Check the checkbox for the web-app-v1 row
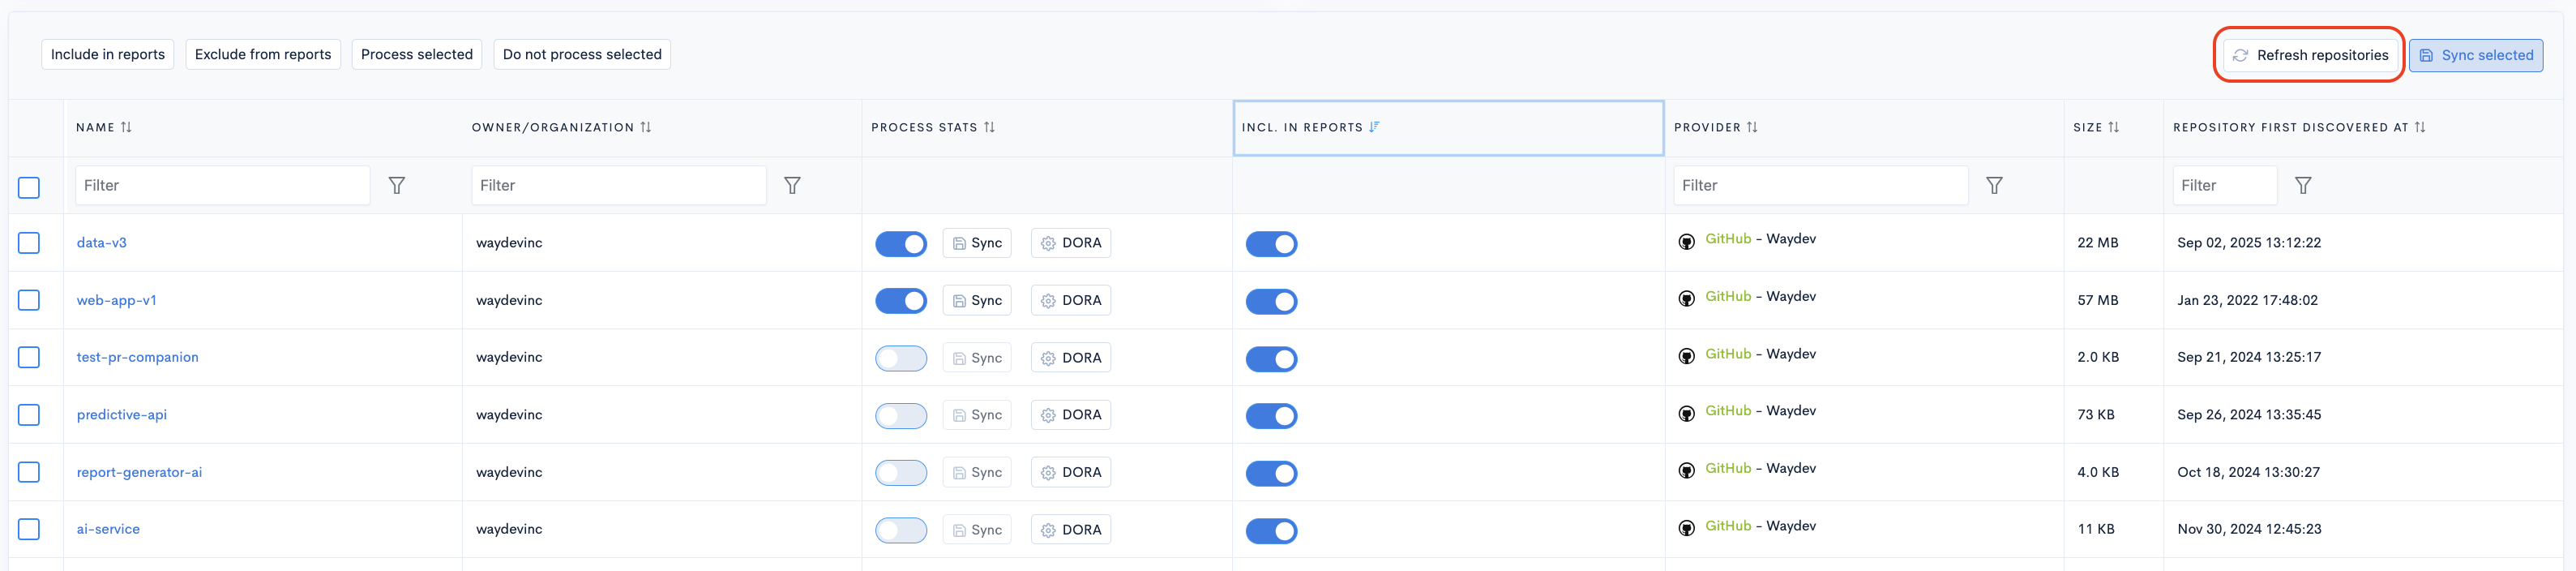 29,300
